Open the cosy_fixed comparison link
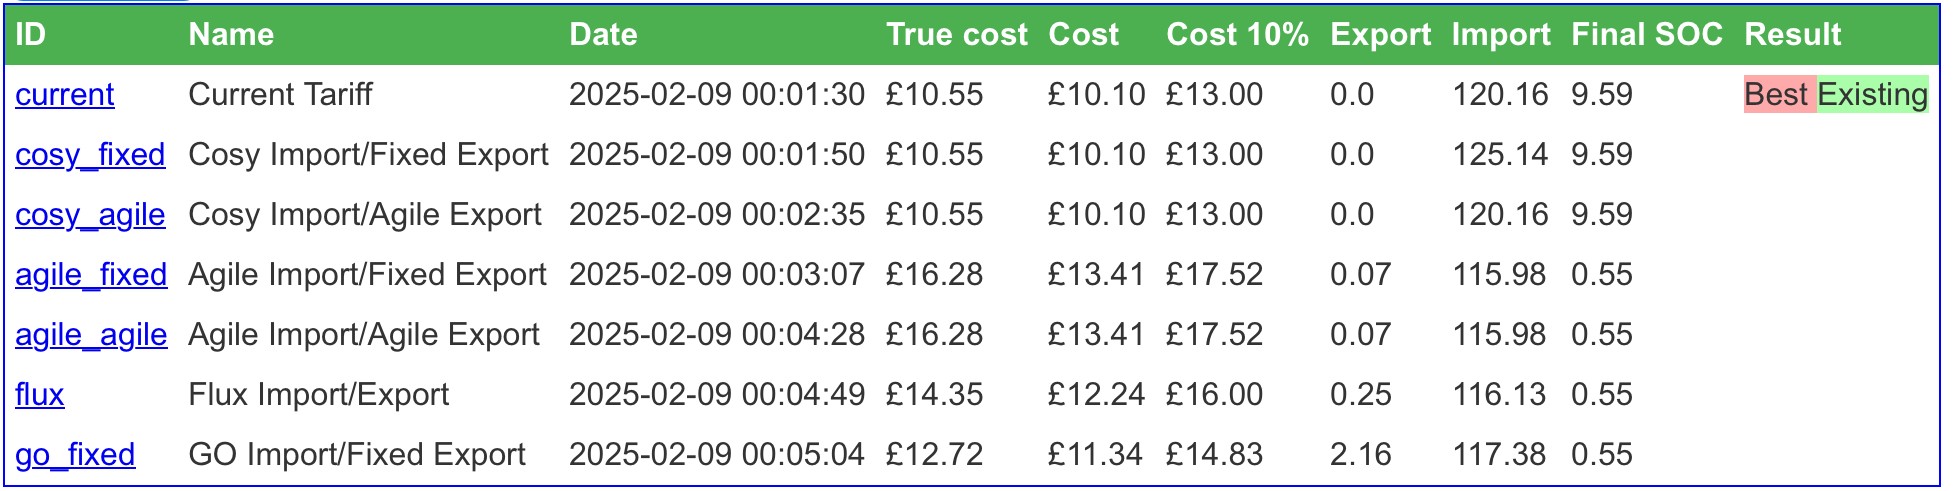1955x491 pixels. 90,155
